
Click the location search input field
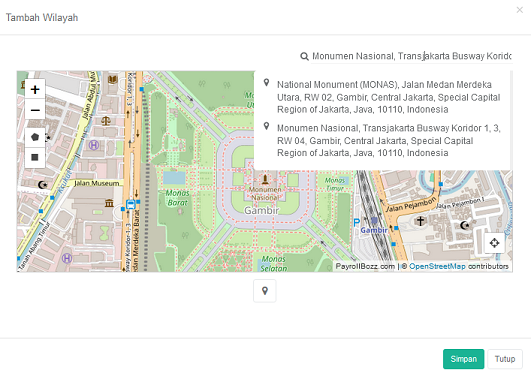click(411, 56)
